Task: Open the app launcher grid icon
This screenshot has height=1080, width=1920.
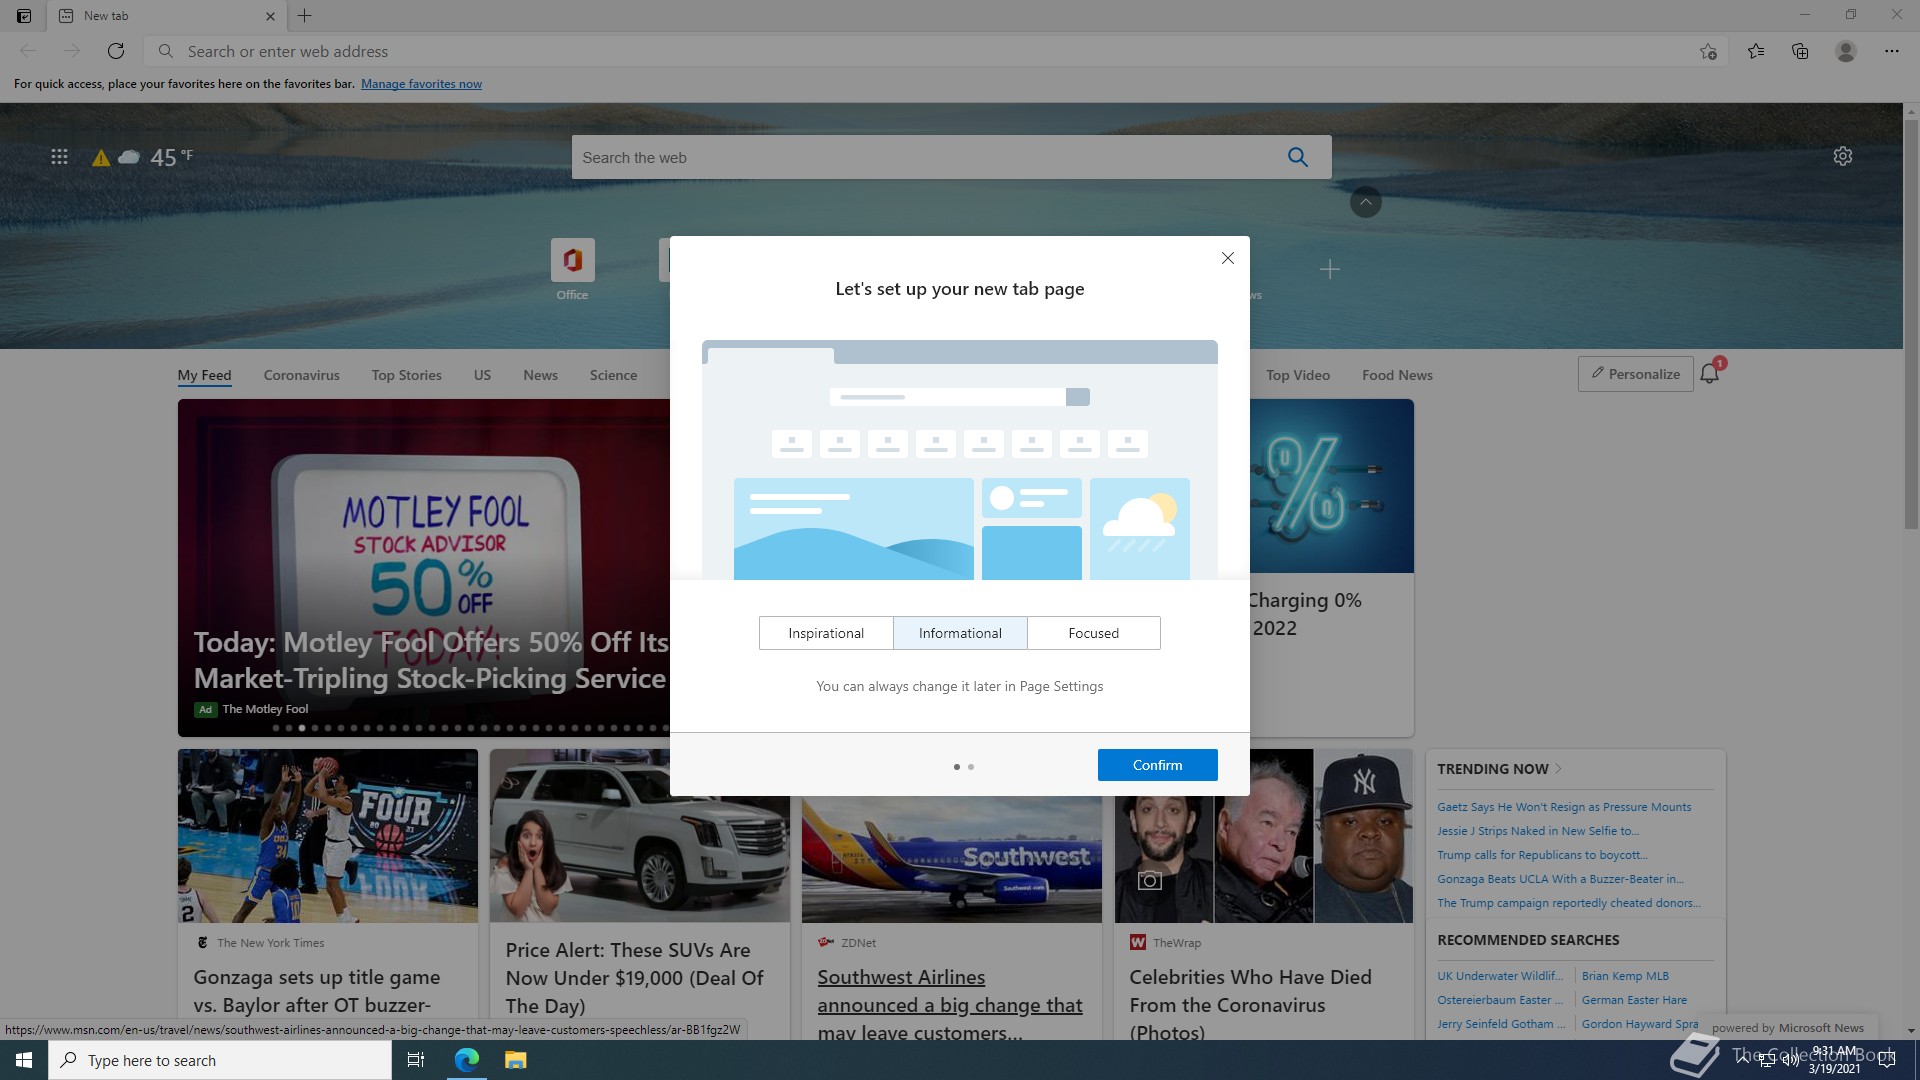Action: pos(59,157)
